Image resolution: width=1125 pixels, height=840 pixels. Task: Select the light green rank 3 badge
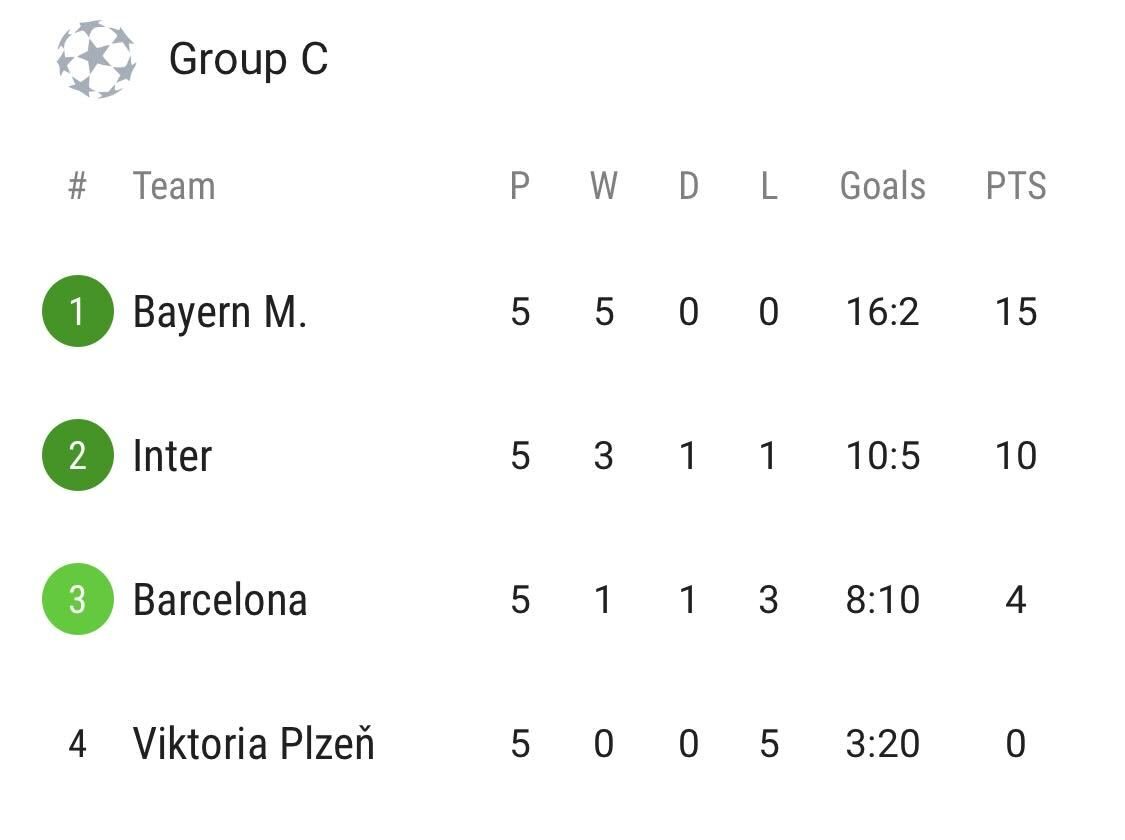pos(77,599)
